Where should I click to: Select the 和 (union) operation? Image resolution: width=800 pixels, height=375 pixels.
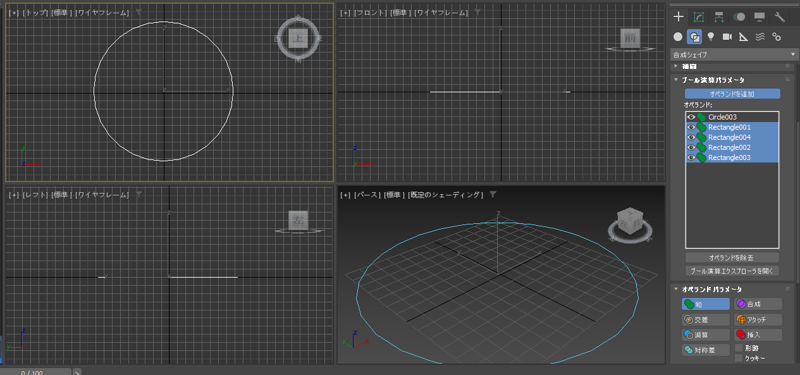(706, 304)
